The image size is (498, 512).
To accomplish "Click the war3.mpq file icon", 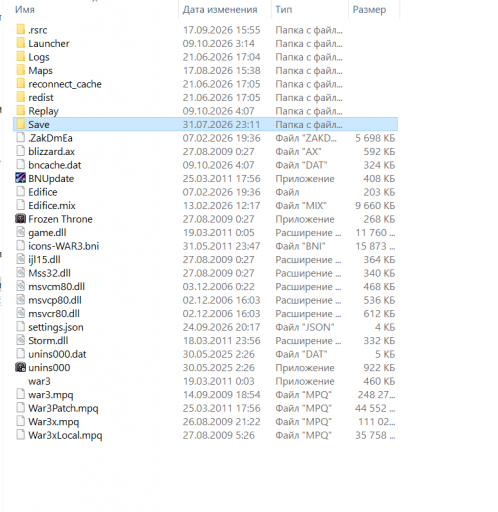I will [x=21, y=394].
